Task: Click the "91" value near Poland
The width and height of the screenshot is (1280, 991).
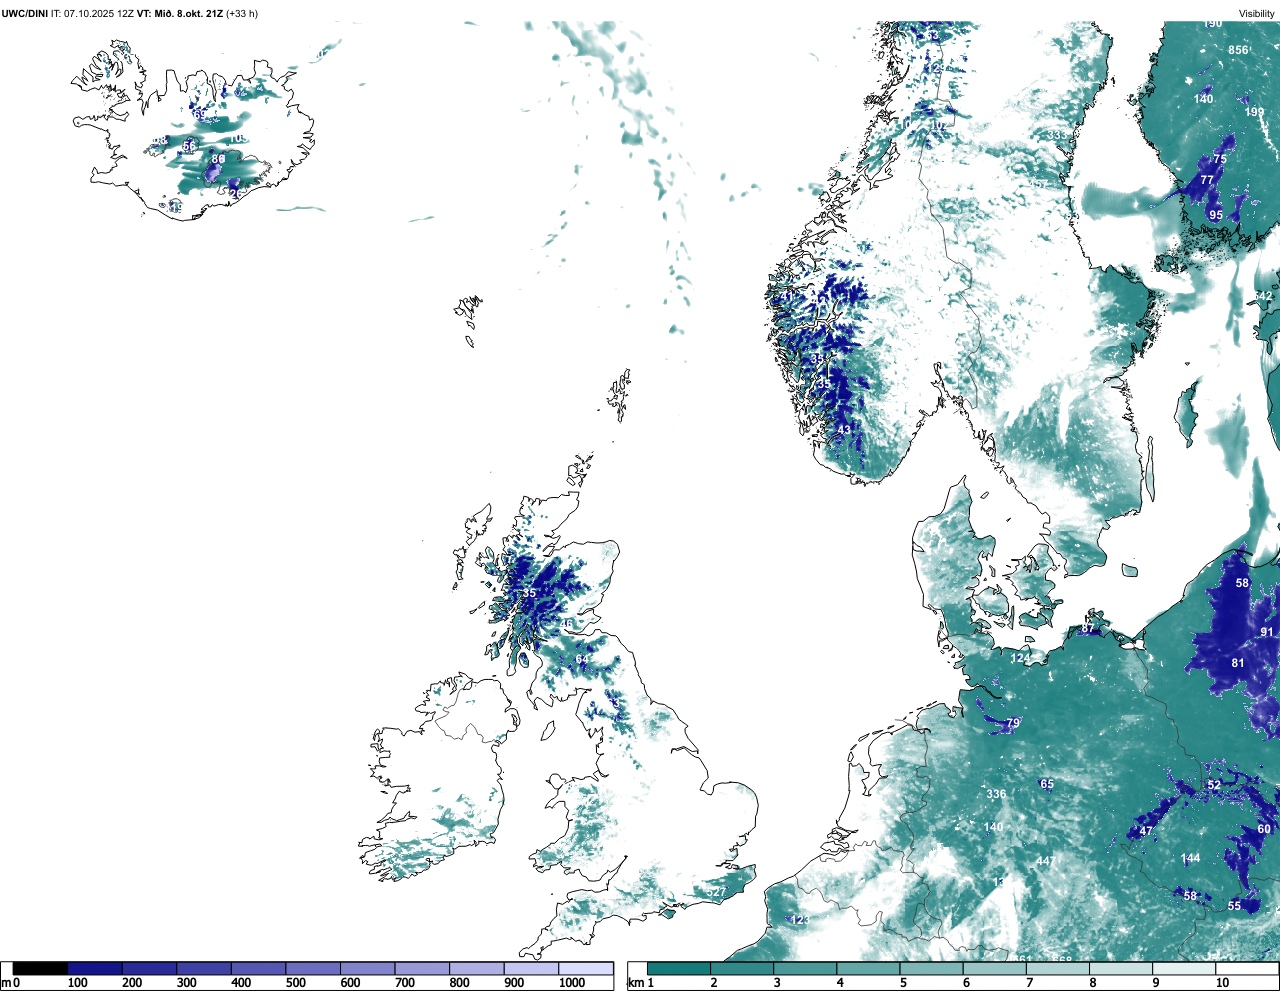Action: [1267, 632]
